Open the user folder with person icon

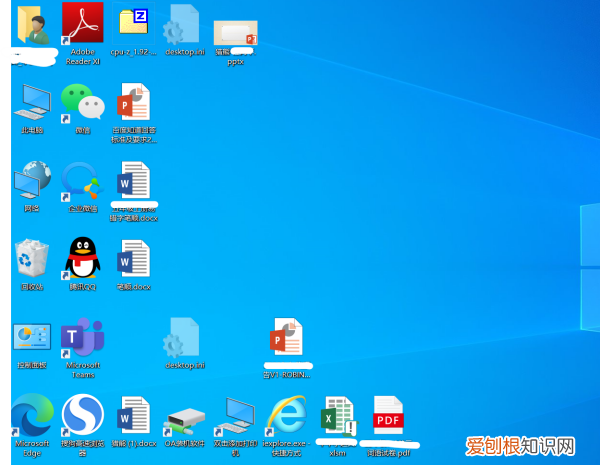pos(33,25)
